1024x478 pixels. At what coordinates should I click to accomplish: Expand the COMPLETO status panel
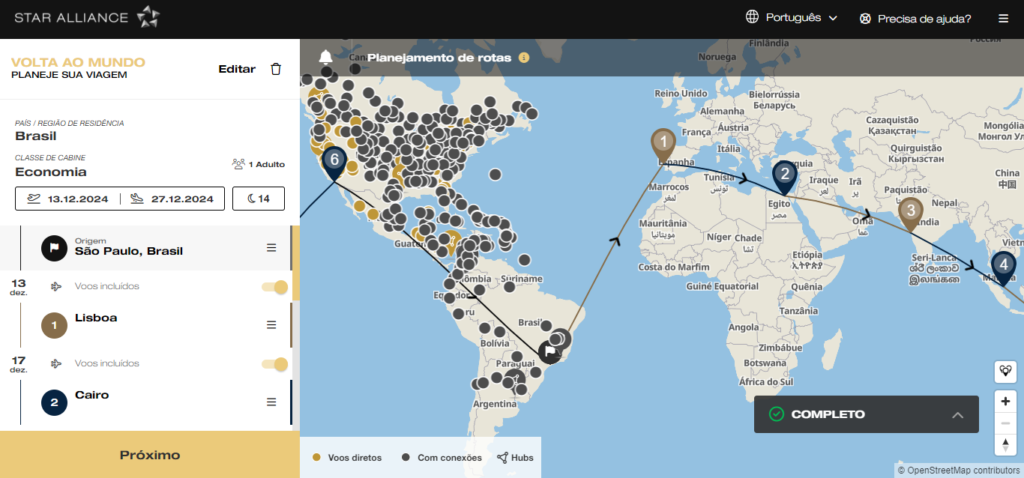pyautogui.click(x=957, y=414)
